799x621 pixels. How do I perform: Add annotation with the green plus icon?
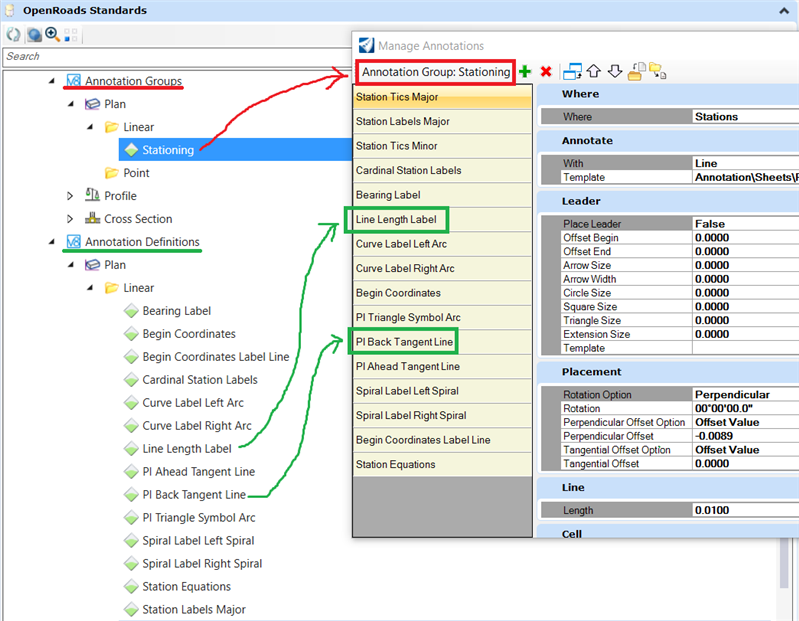pos(525,71)
